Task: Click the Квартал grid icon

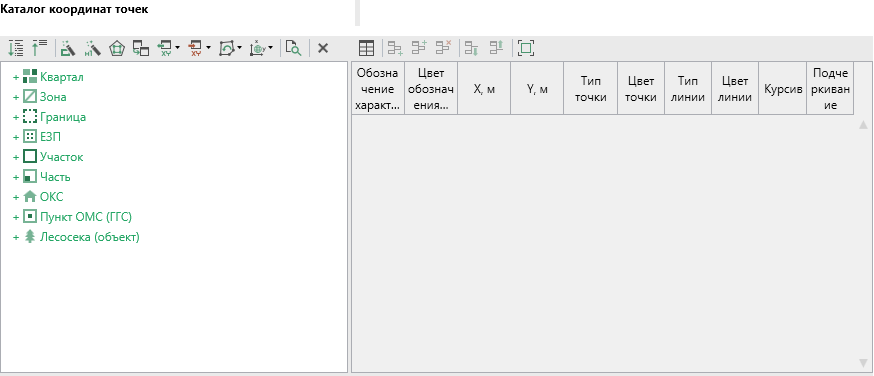Action: 30,77
